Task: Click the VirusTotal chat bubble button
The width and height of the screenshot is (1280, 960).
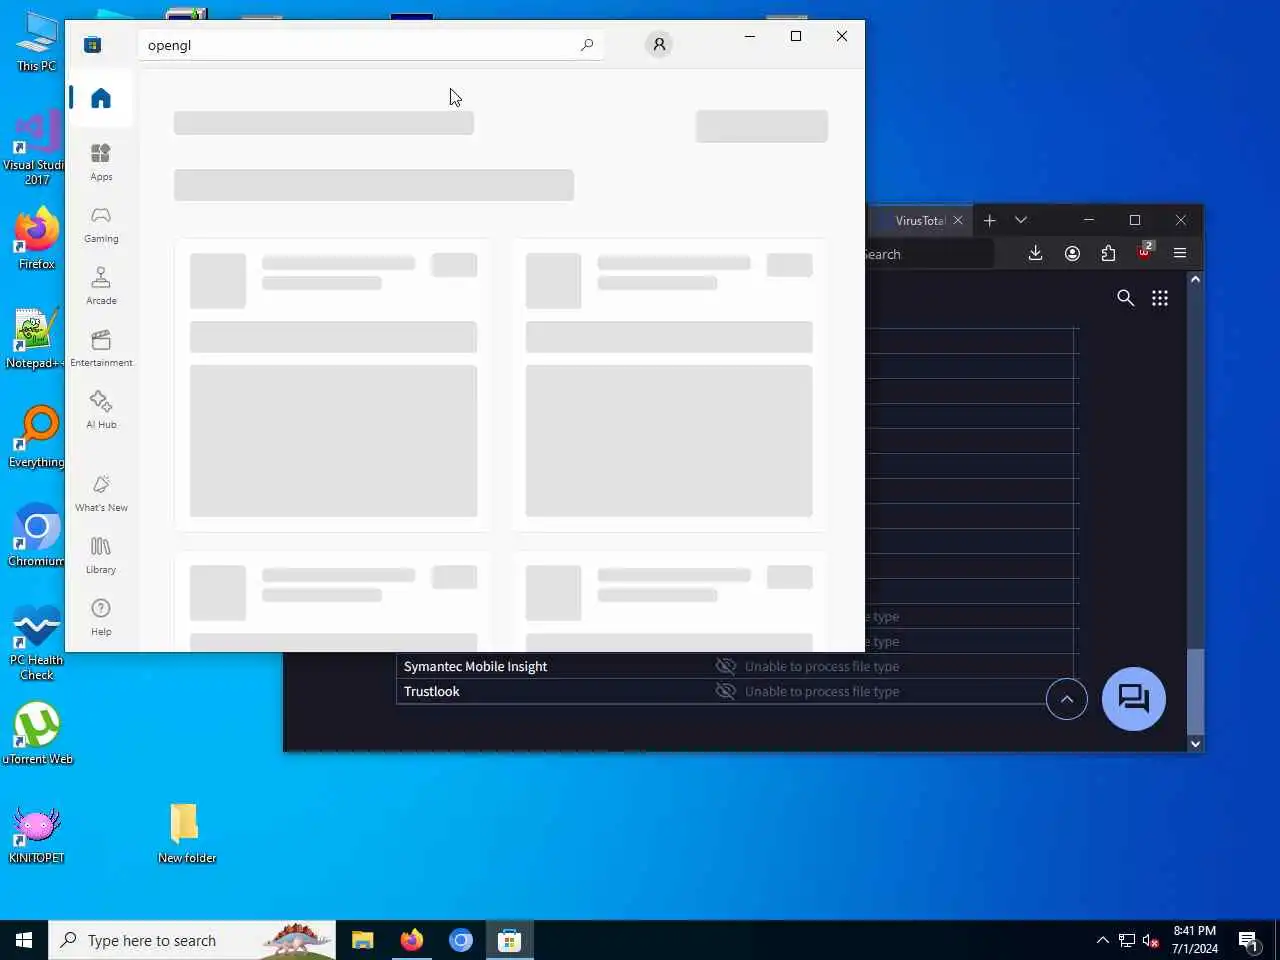Action: (x=1134, y=699)
